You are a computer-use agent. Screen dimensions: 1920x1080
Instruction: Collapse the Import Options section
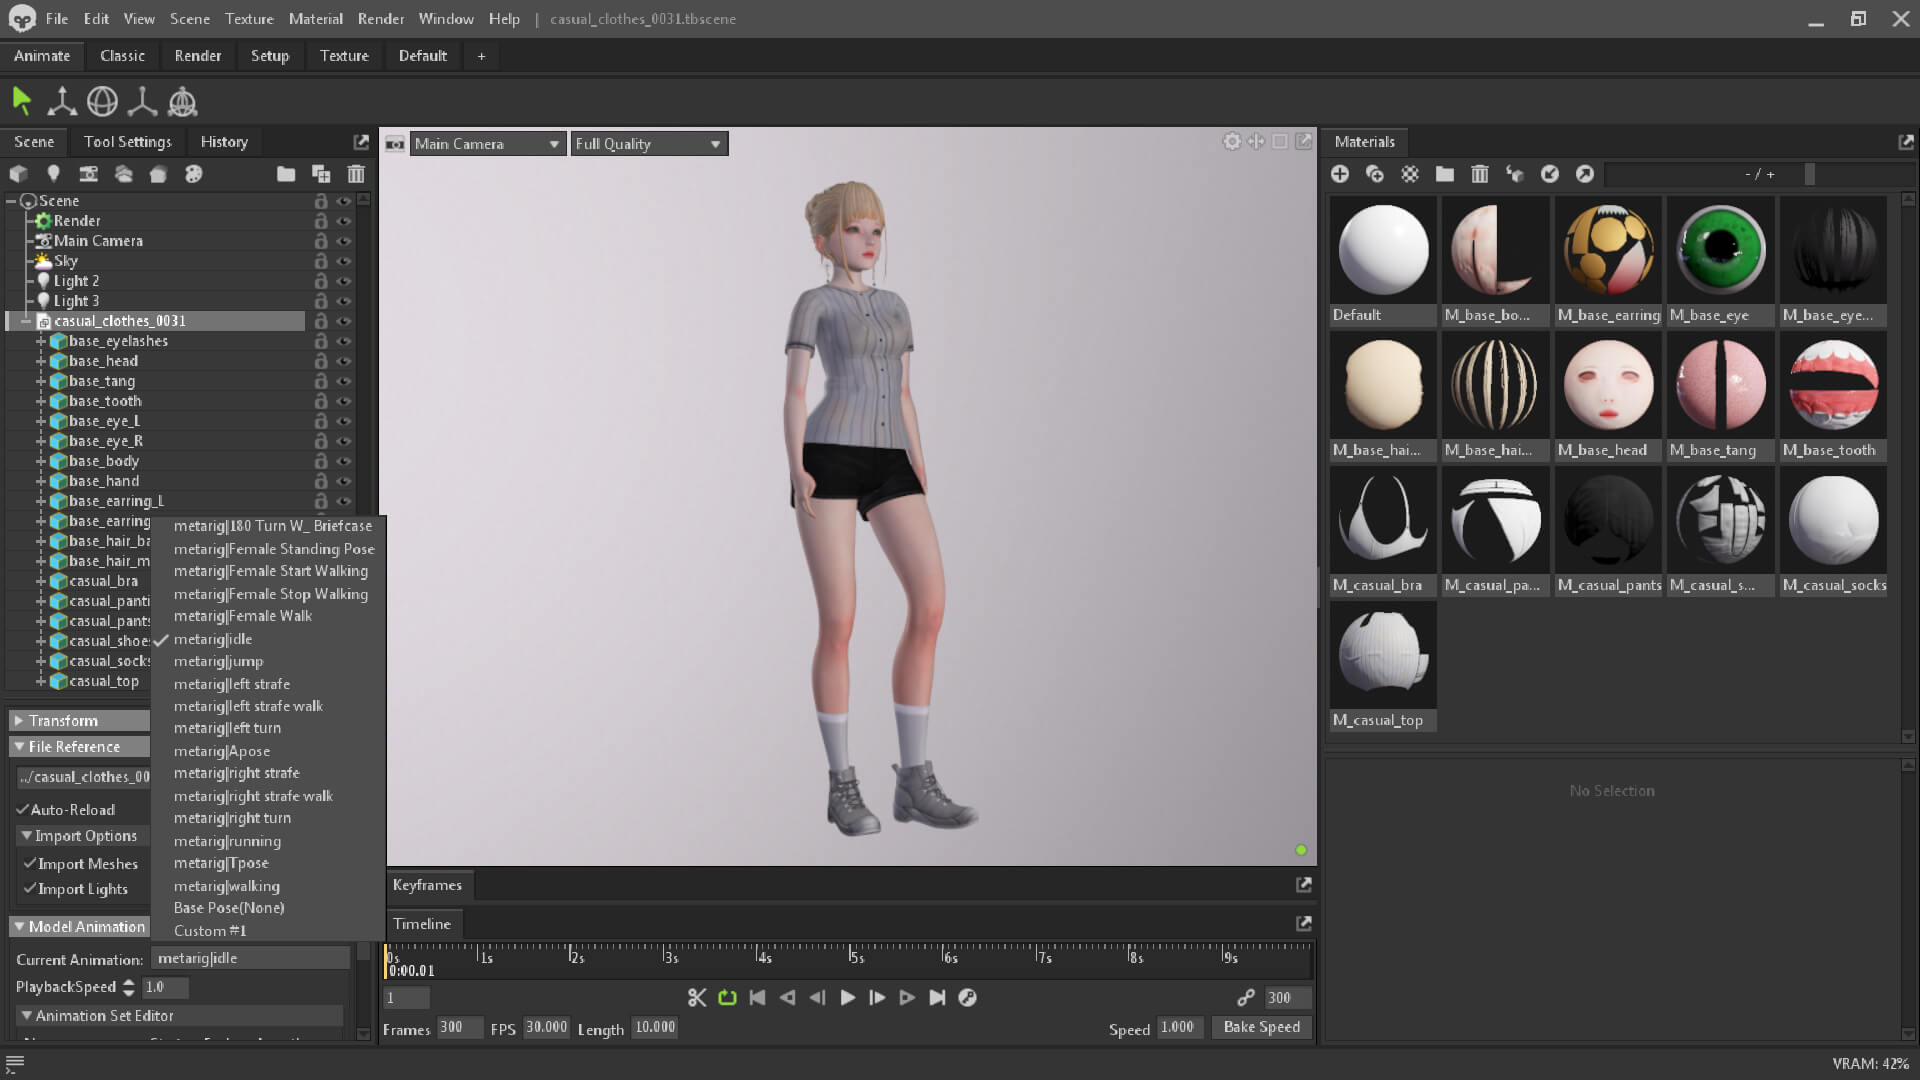pyautogui.click(x=26, y=835)
